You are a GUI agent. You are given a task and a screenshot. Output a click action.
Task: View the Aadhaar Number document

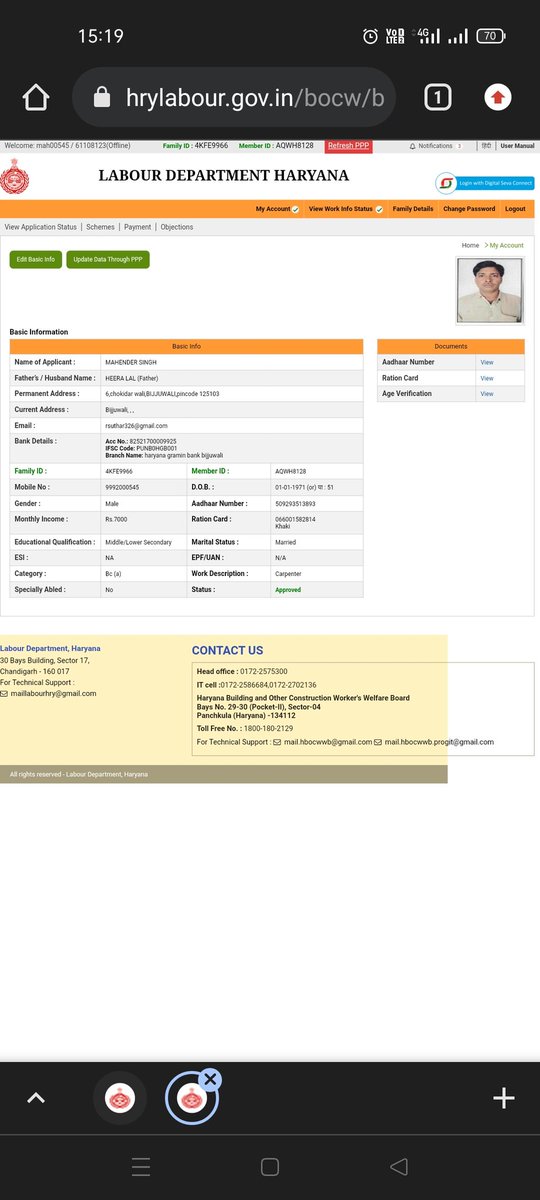487,362
